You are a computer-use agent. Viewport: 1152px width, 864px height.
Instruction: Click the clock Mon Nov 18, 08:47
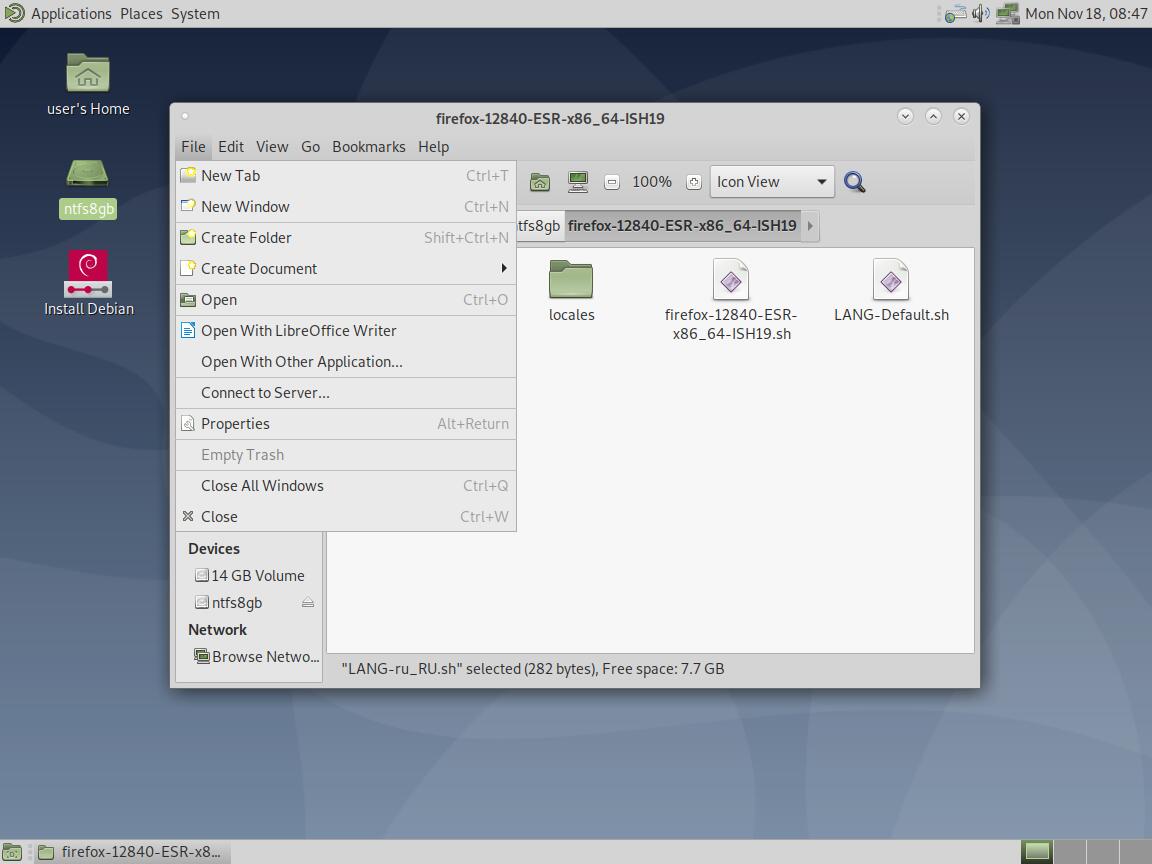coord(1086,13)
